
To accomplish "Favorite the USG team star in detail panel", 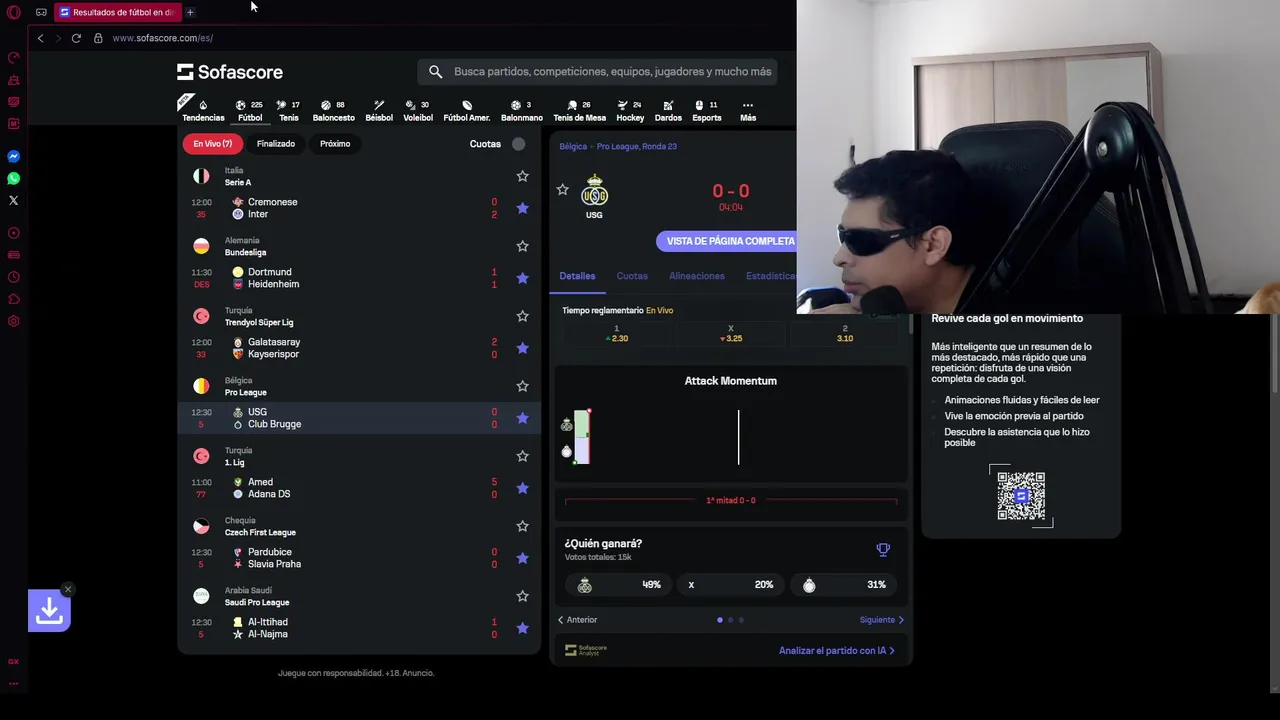I will pos(562,190).
